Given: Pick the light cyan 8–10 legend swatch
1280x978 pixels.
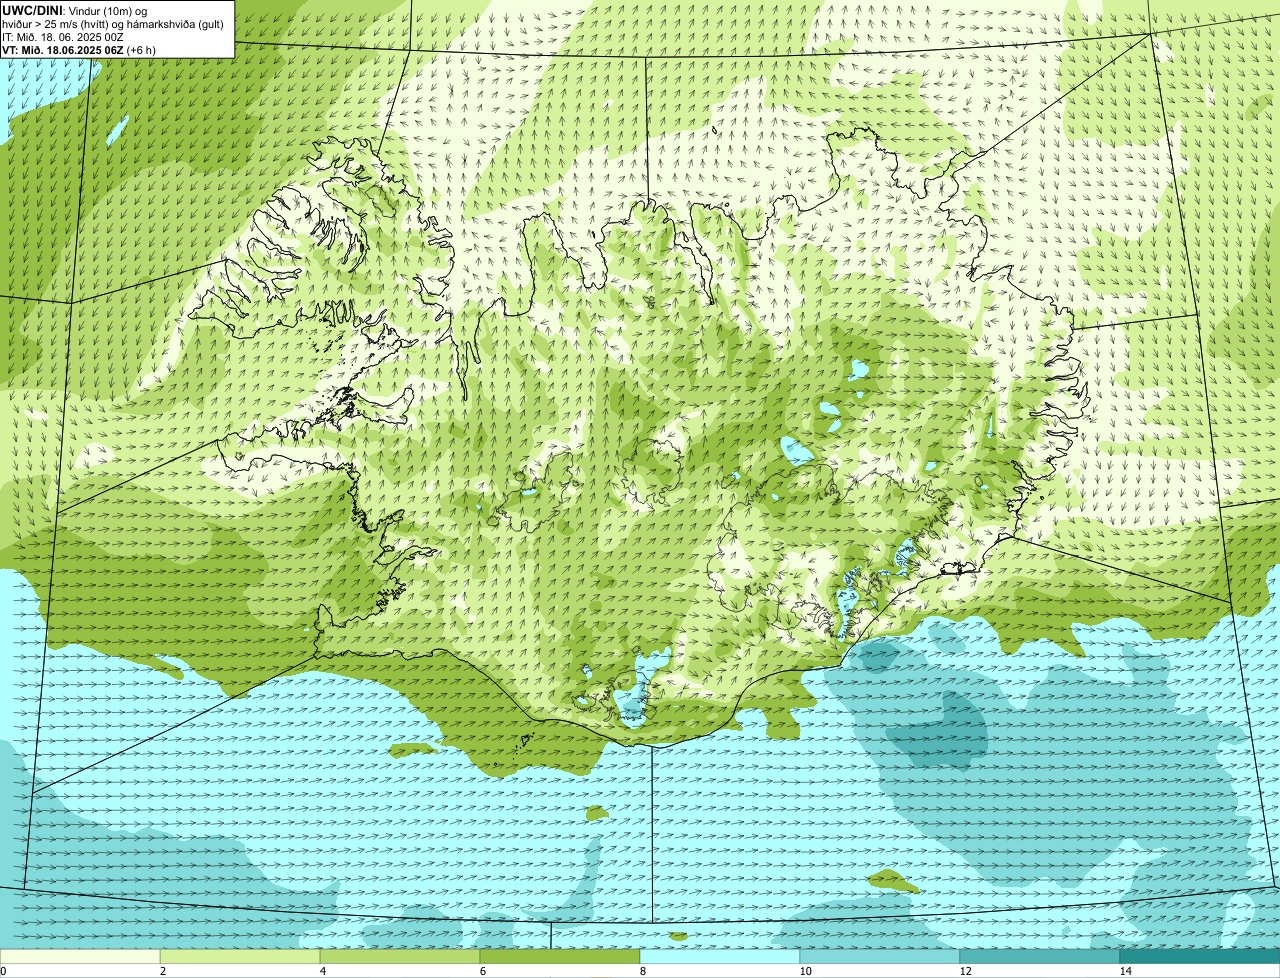Looking at the screenshot, I should (720, 956).
